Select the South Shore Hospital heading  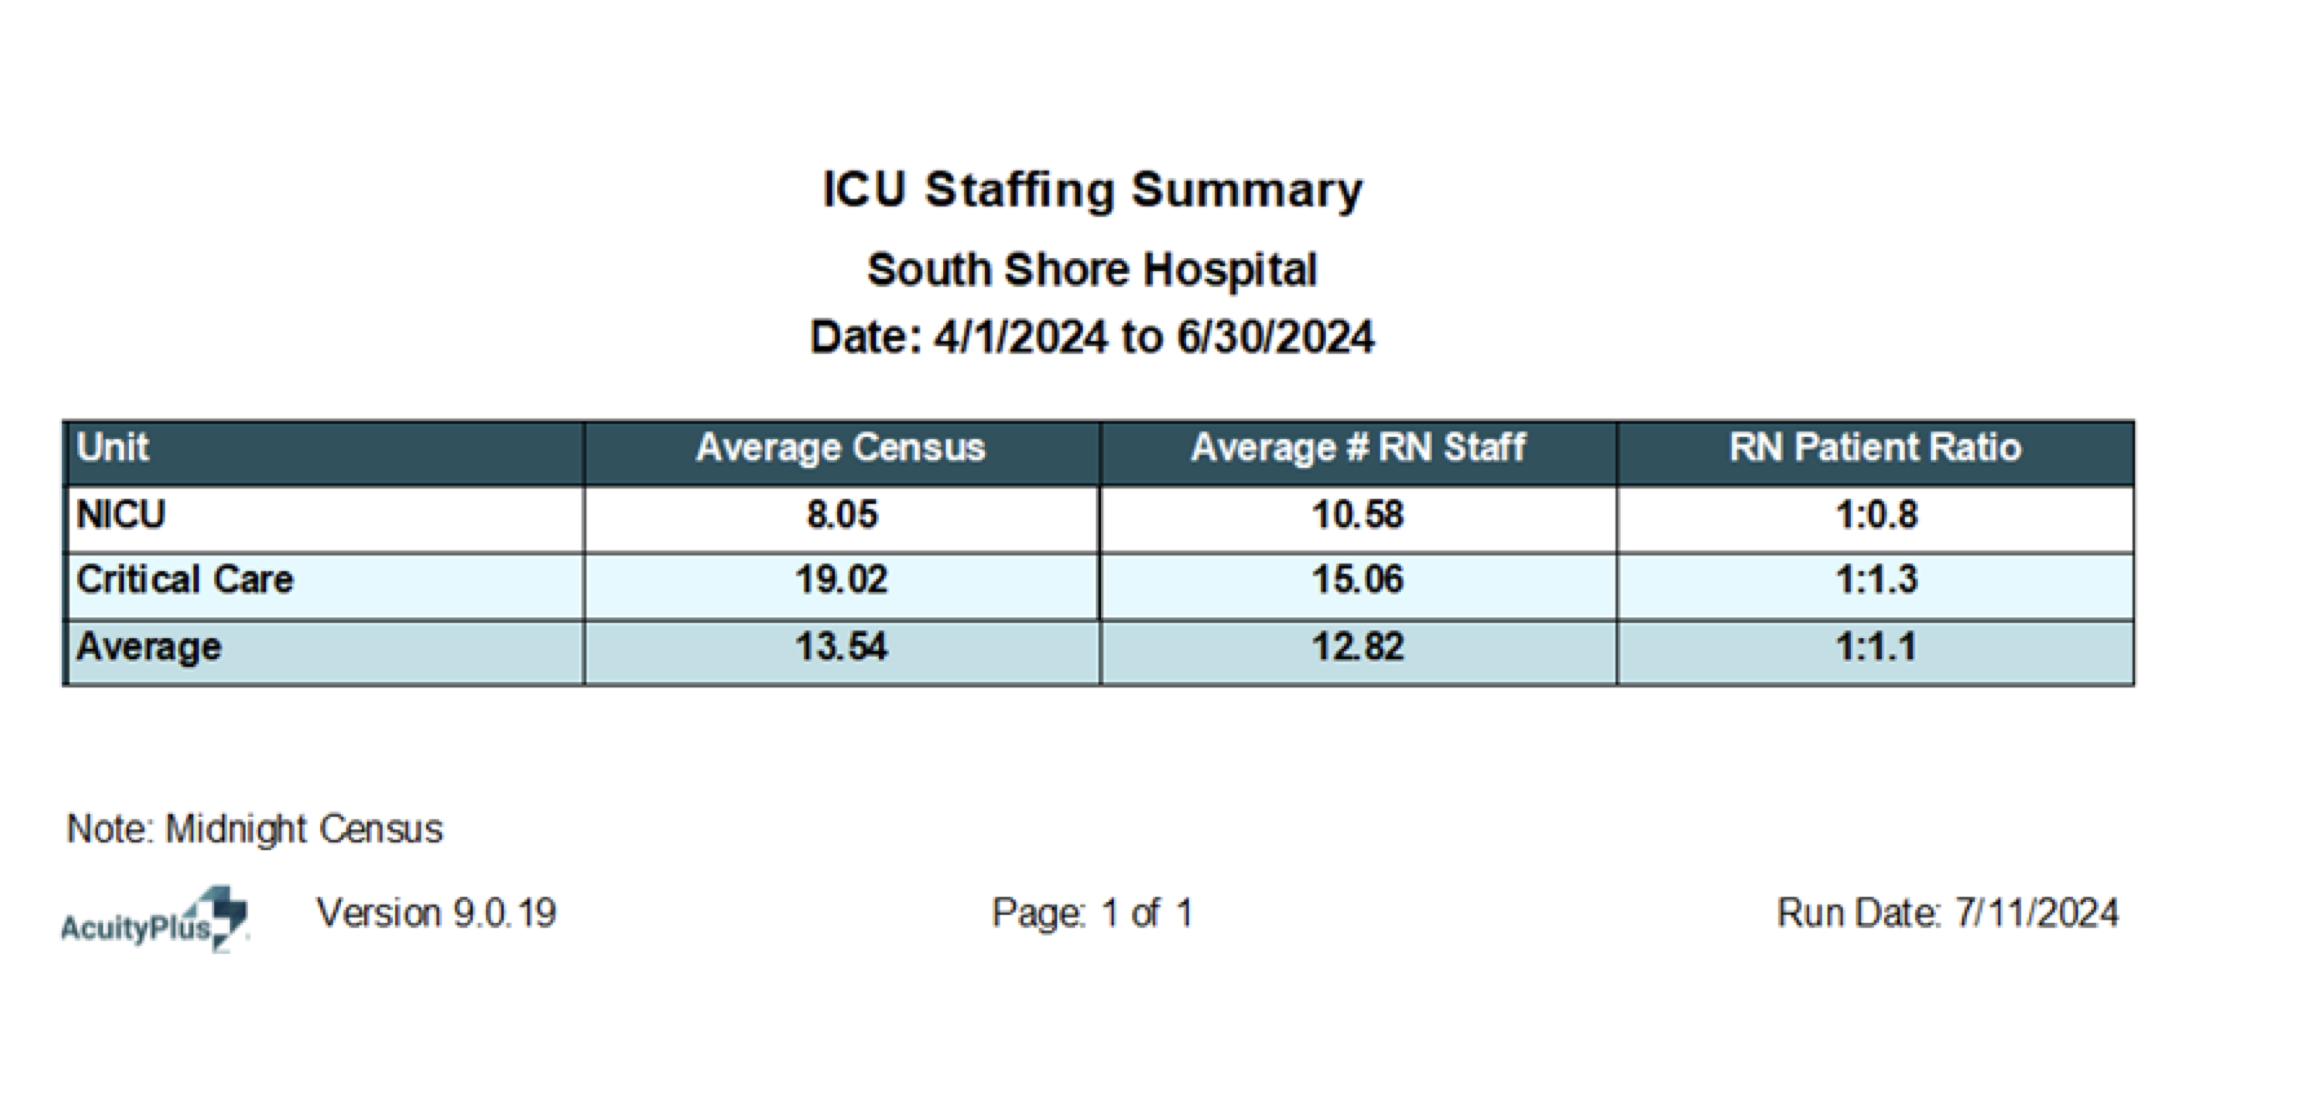point(1091,270)
